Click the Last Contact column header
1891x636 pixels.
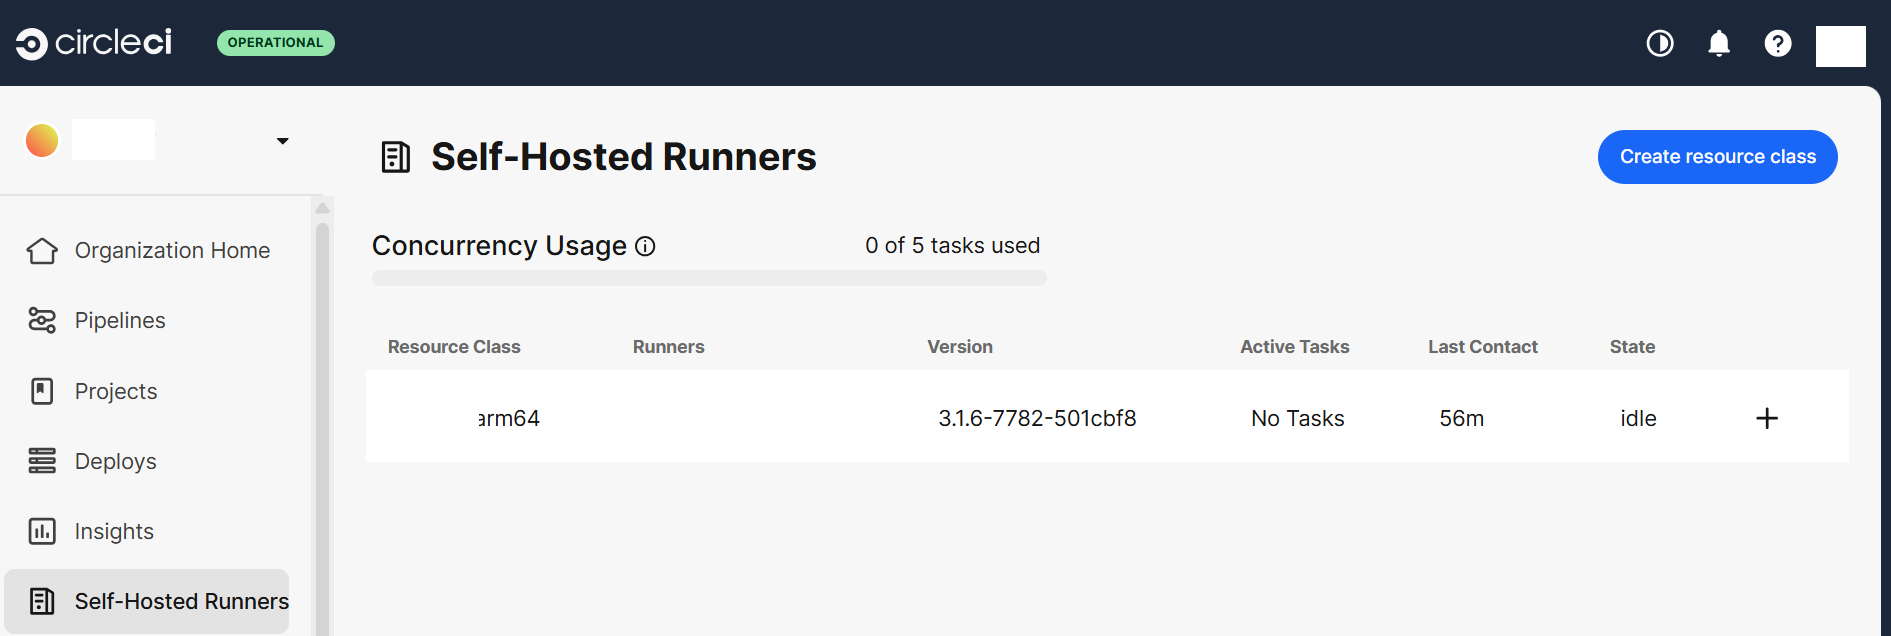1483,347
